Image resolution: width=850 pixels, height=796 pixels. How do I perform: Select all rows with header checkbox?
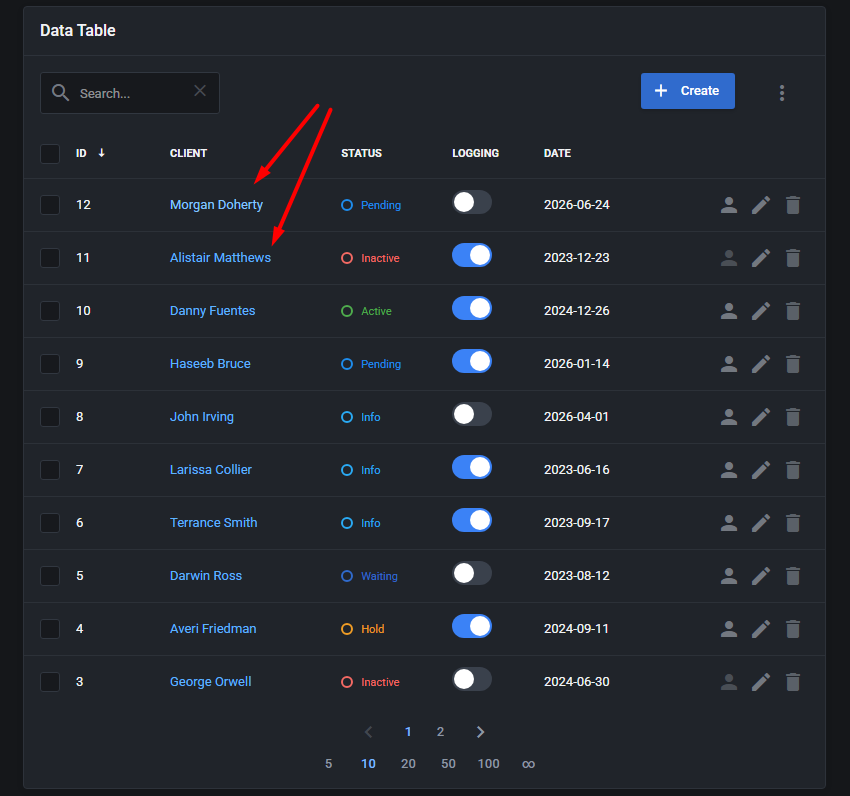[x=50, y=153]
